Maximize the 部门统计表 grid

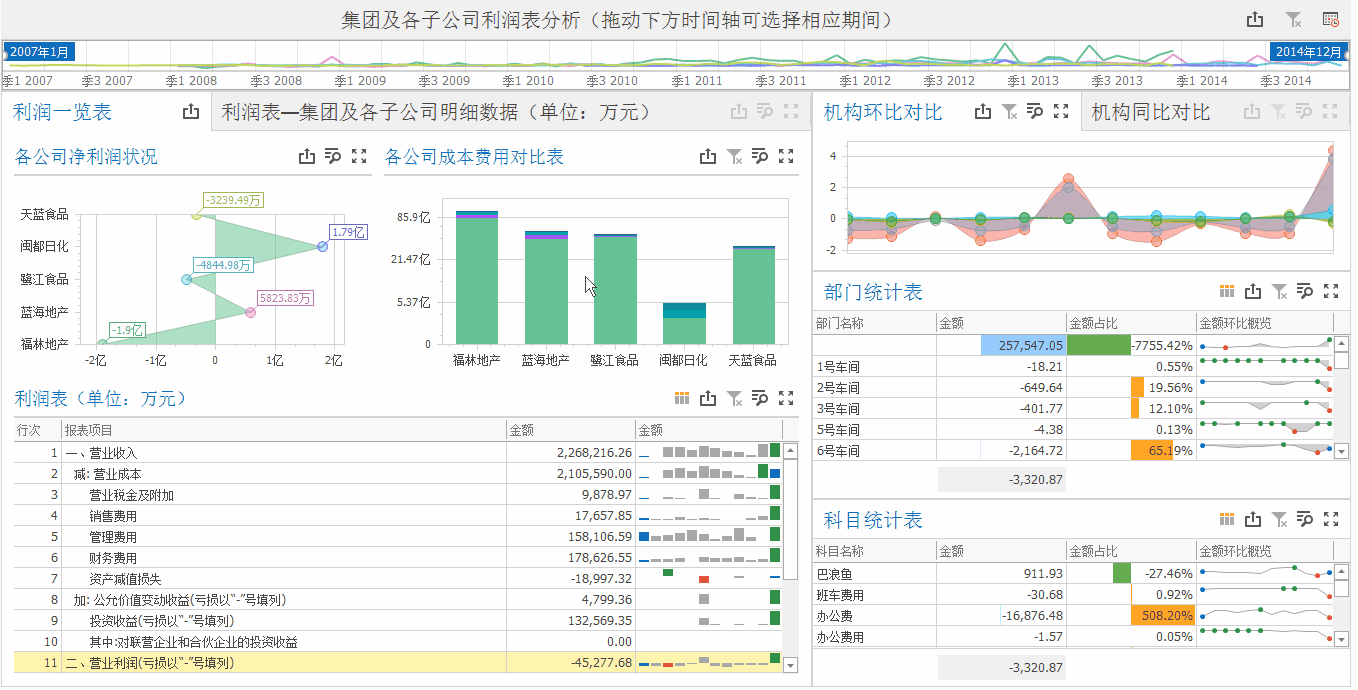(x=1331, y=292)
